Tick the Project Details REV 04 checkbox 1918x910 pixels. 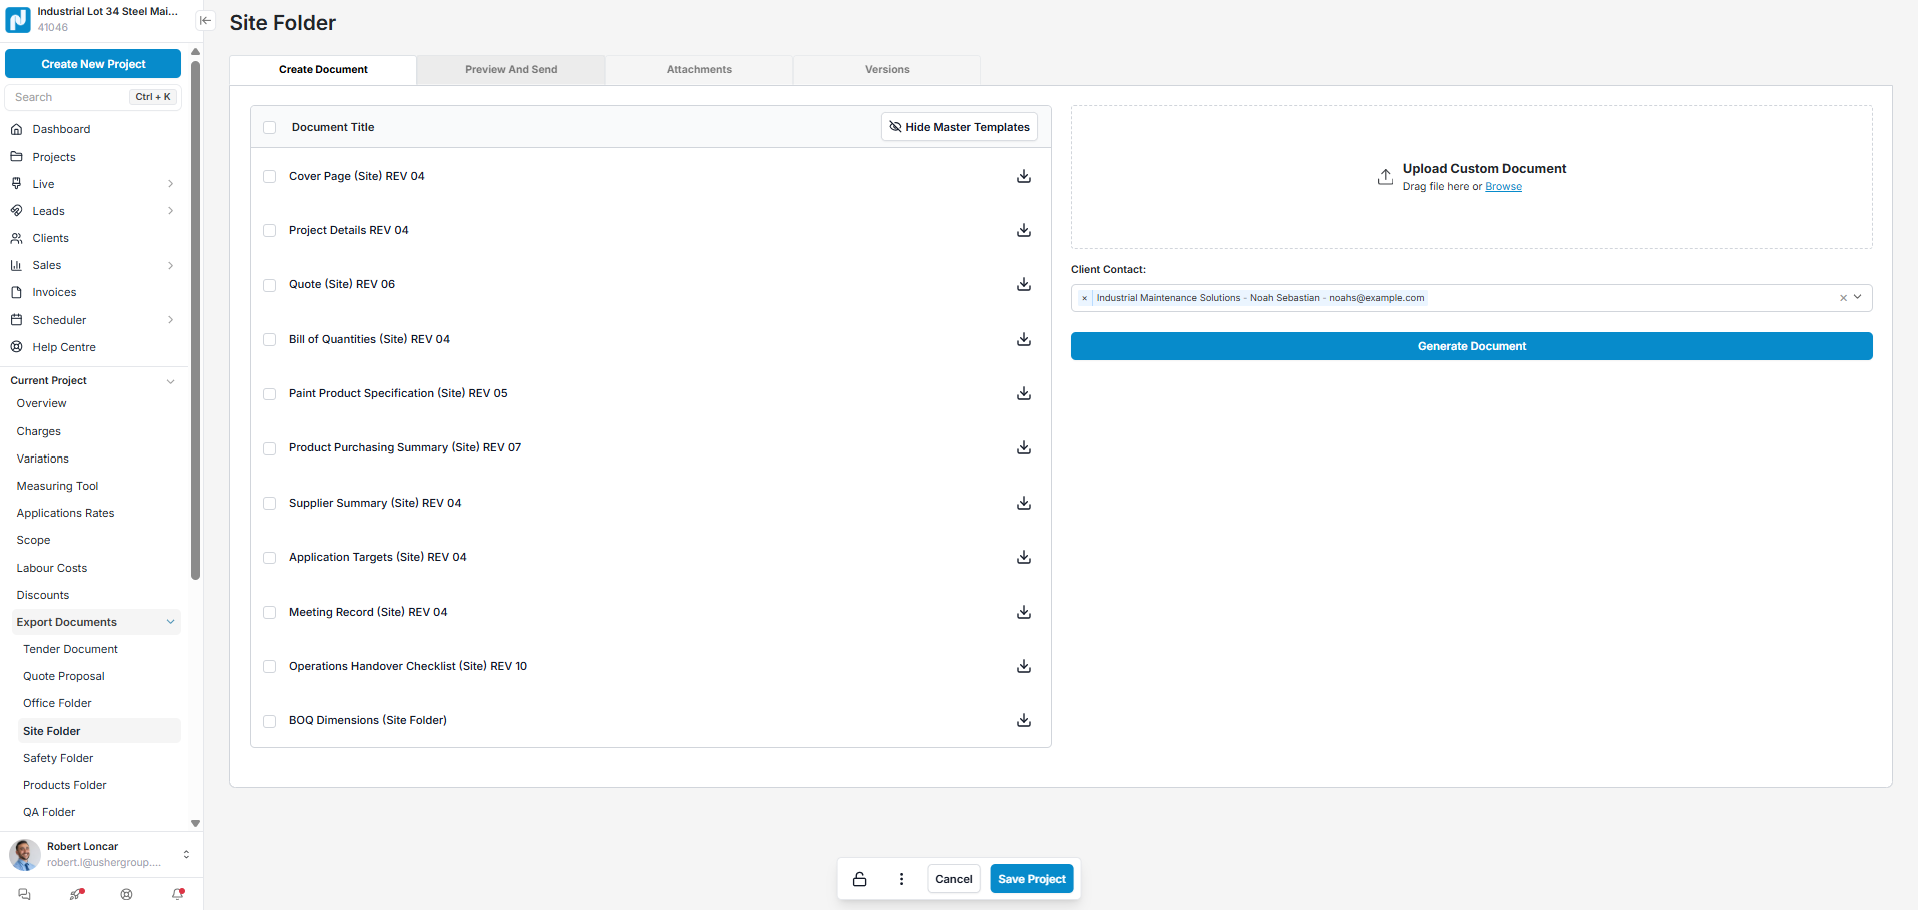tap(269, 231)
